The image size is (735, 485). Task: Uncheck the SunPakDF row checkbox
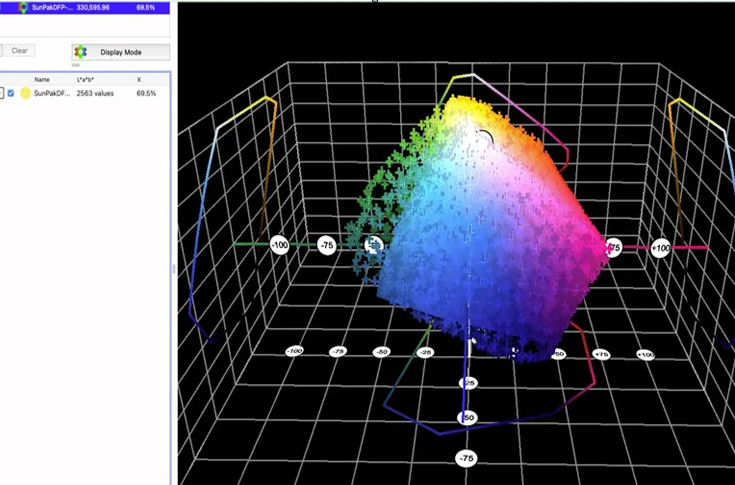[x=11, y=93]
